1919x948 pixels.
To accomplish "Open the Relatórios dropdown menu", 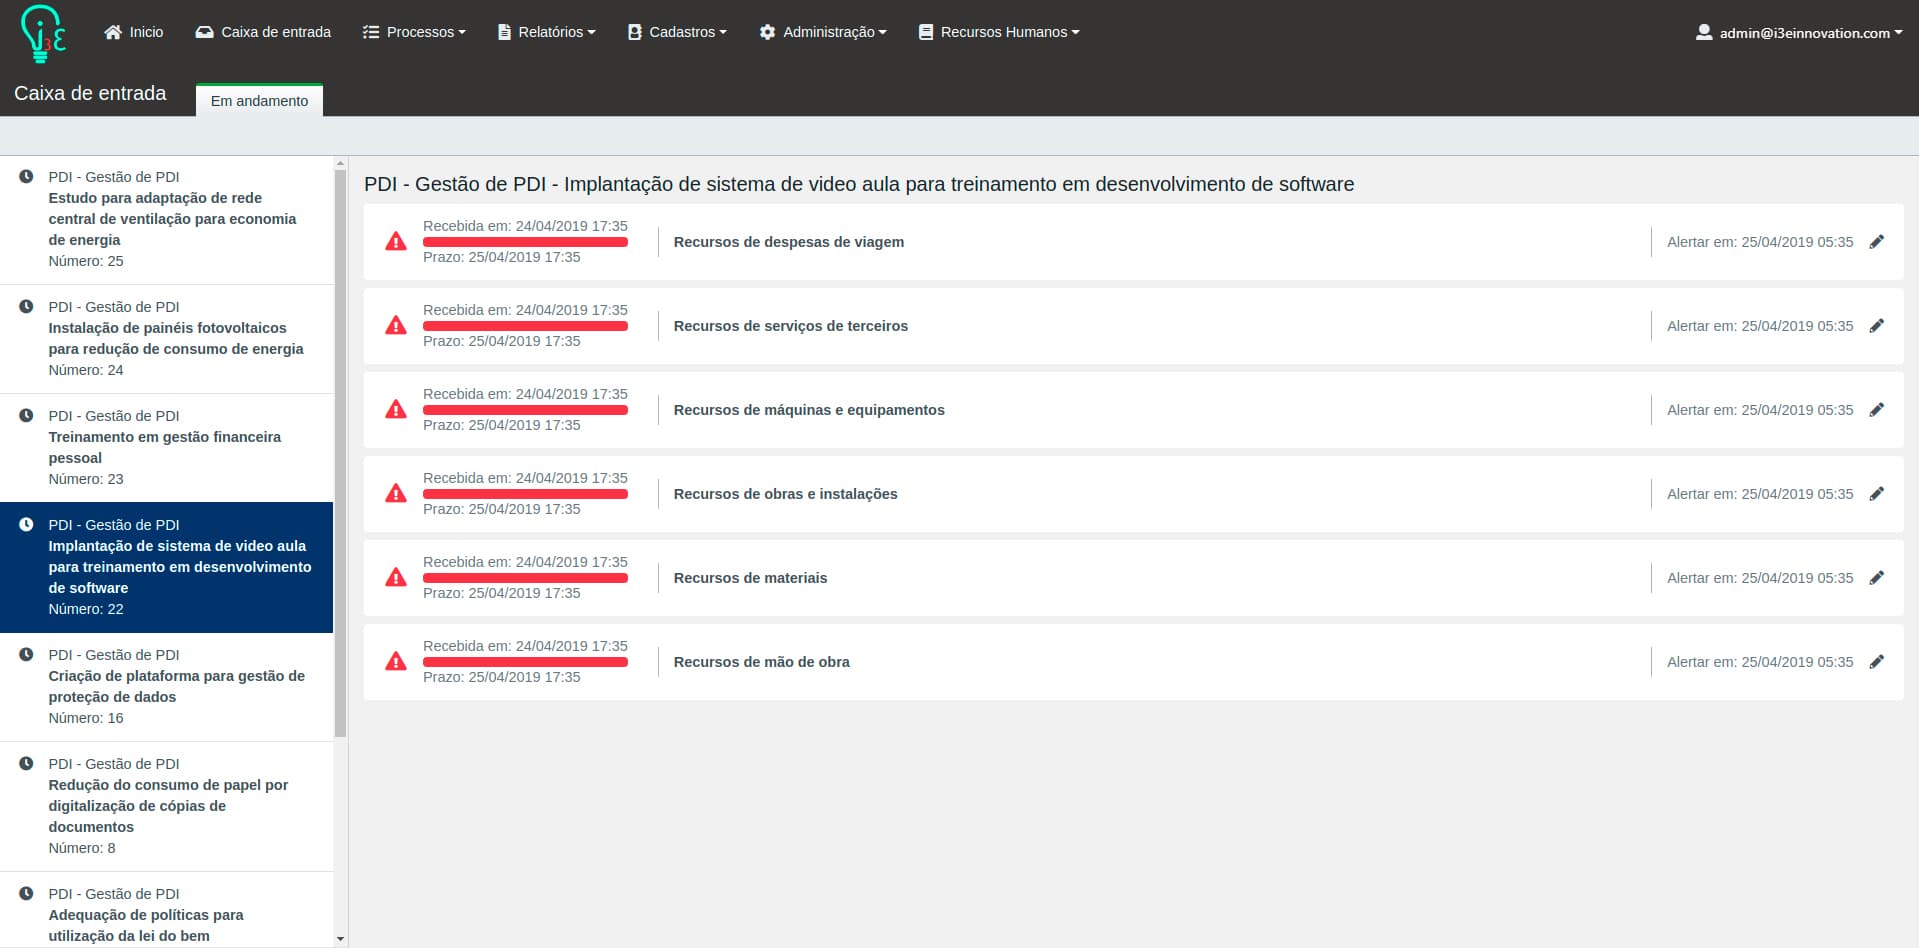I will click(x=546, y=32).
